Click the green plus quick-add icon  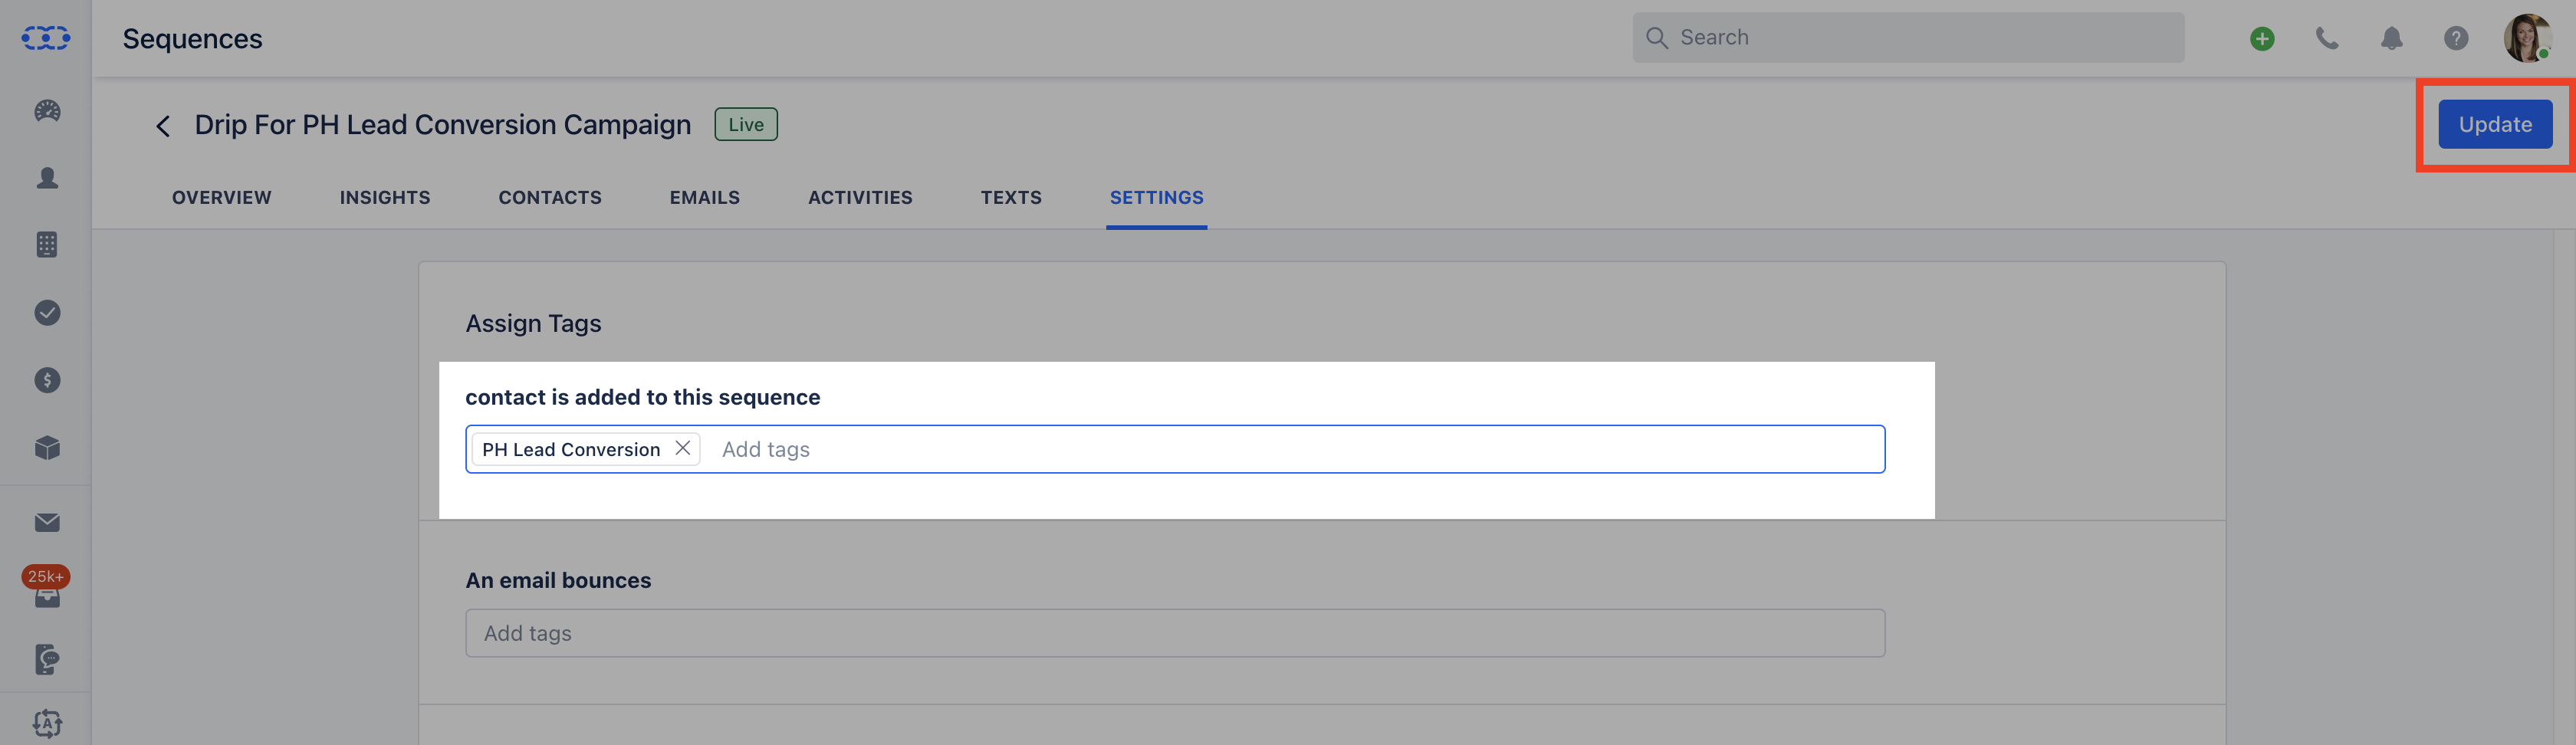pos(2262,38)
